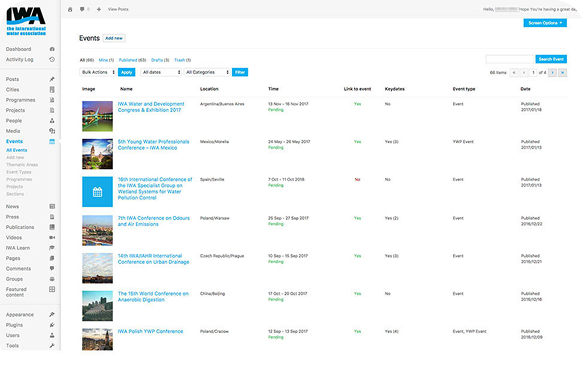Screen dimensions: 584x372
Task: Click the IWA Learn graduation cap icon
Action: tap(52, 248)
